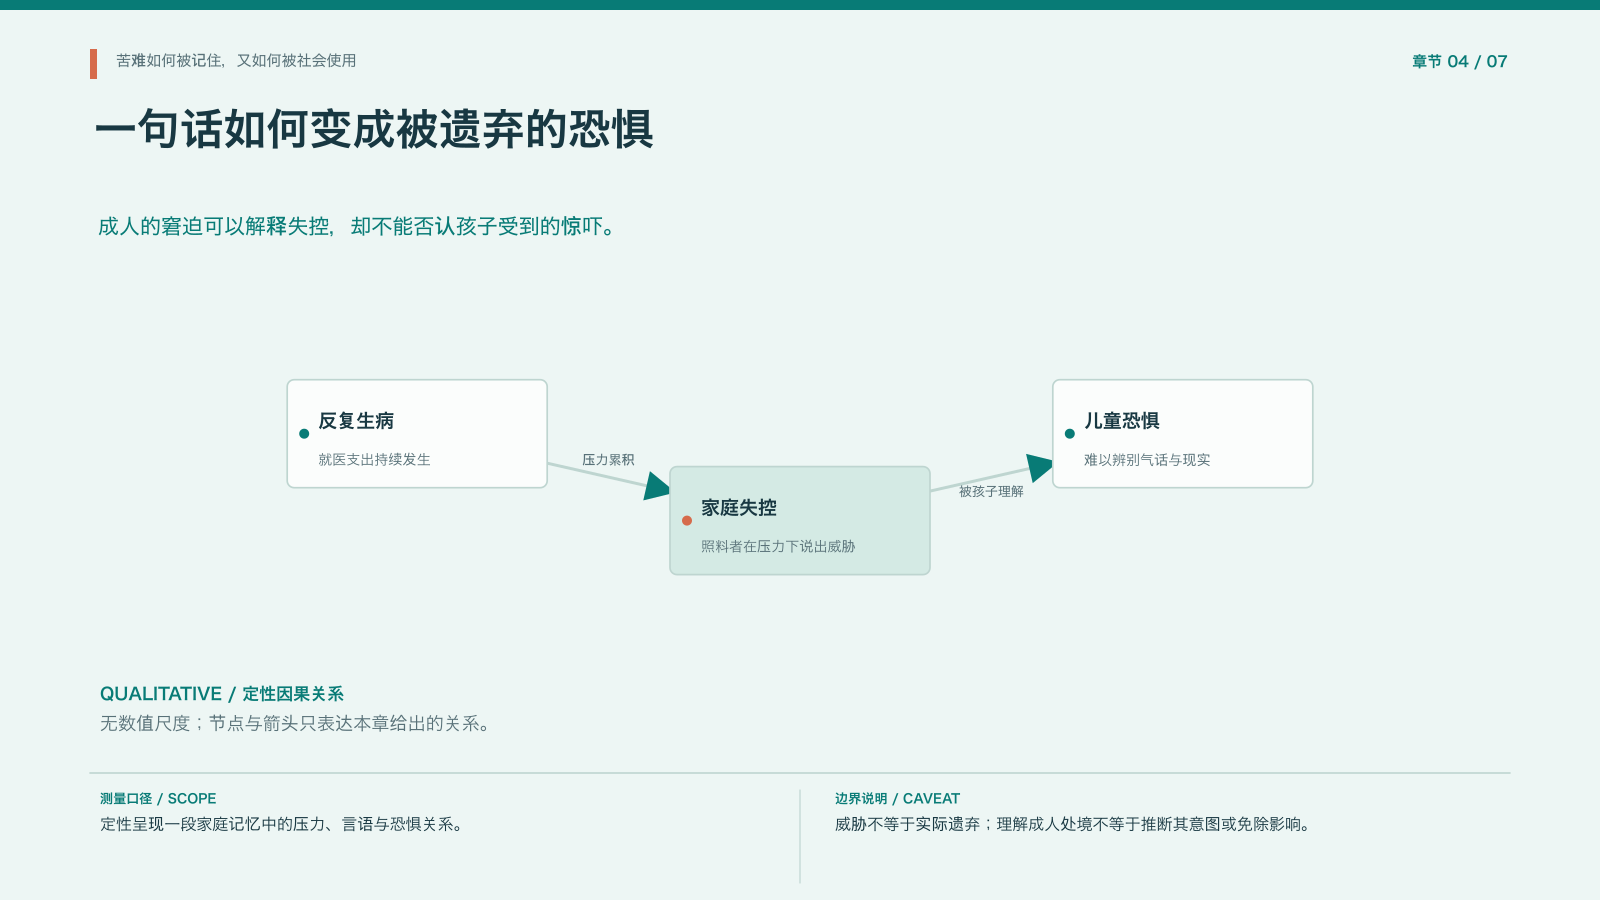Click the description 照料者在压力下说出威胁

pyautogui.click(x=778, y=547)
